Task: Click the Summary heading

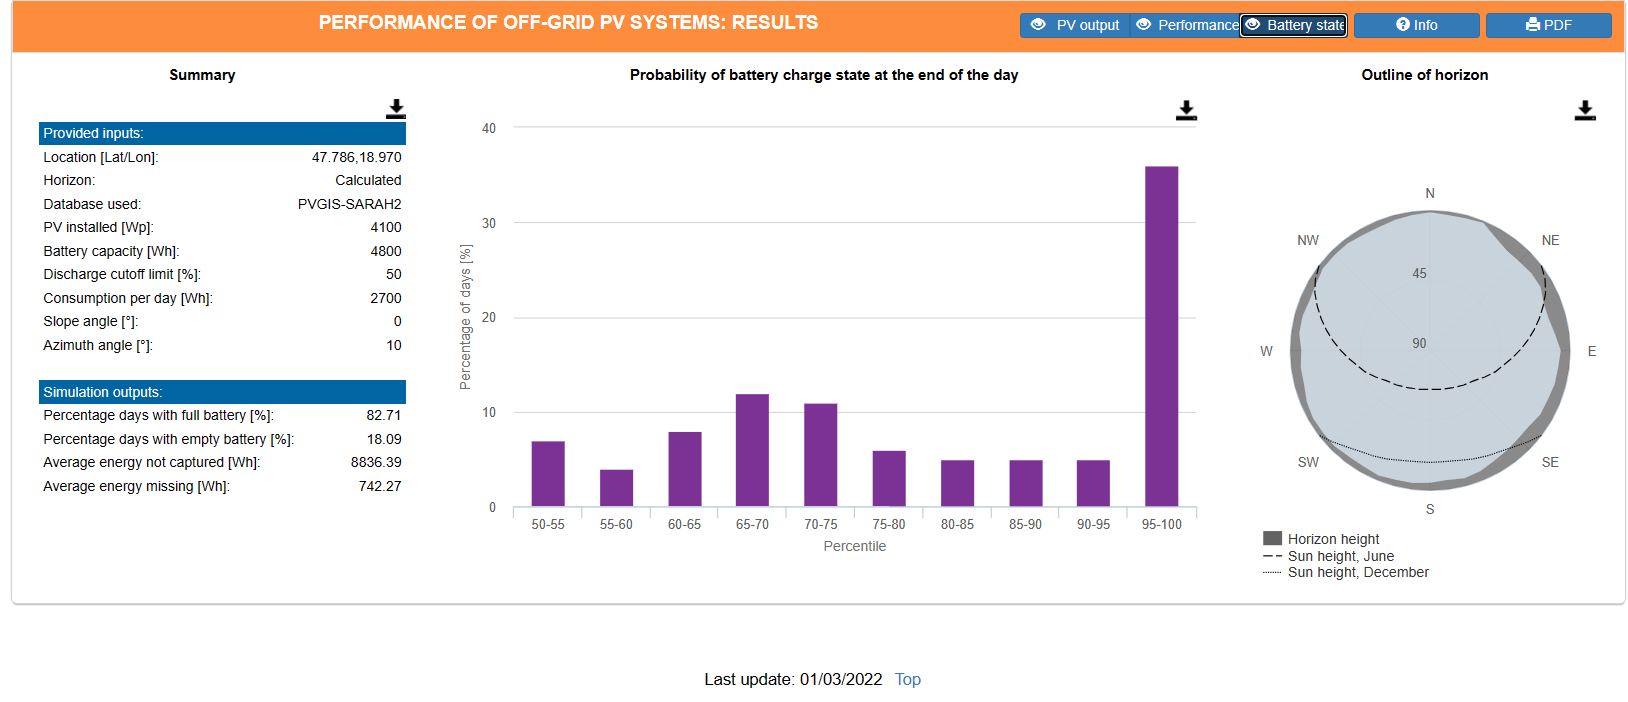Action: [x=202, y=75]
